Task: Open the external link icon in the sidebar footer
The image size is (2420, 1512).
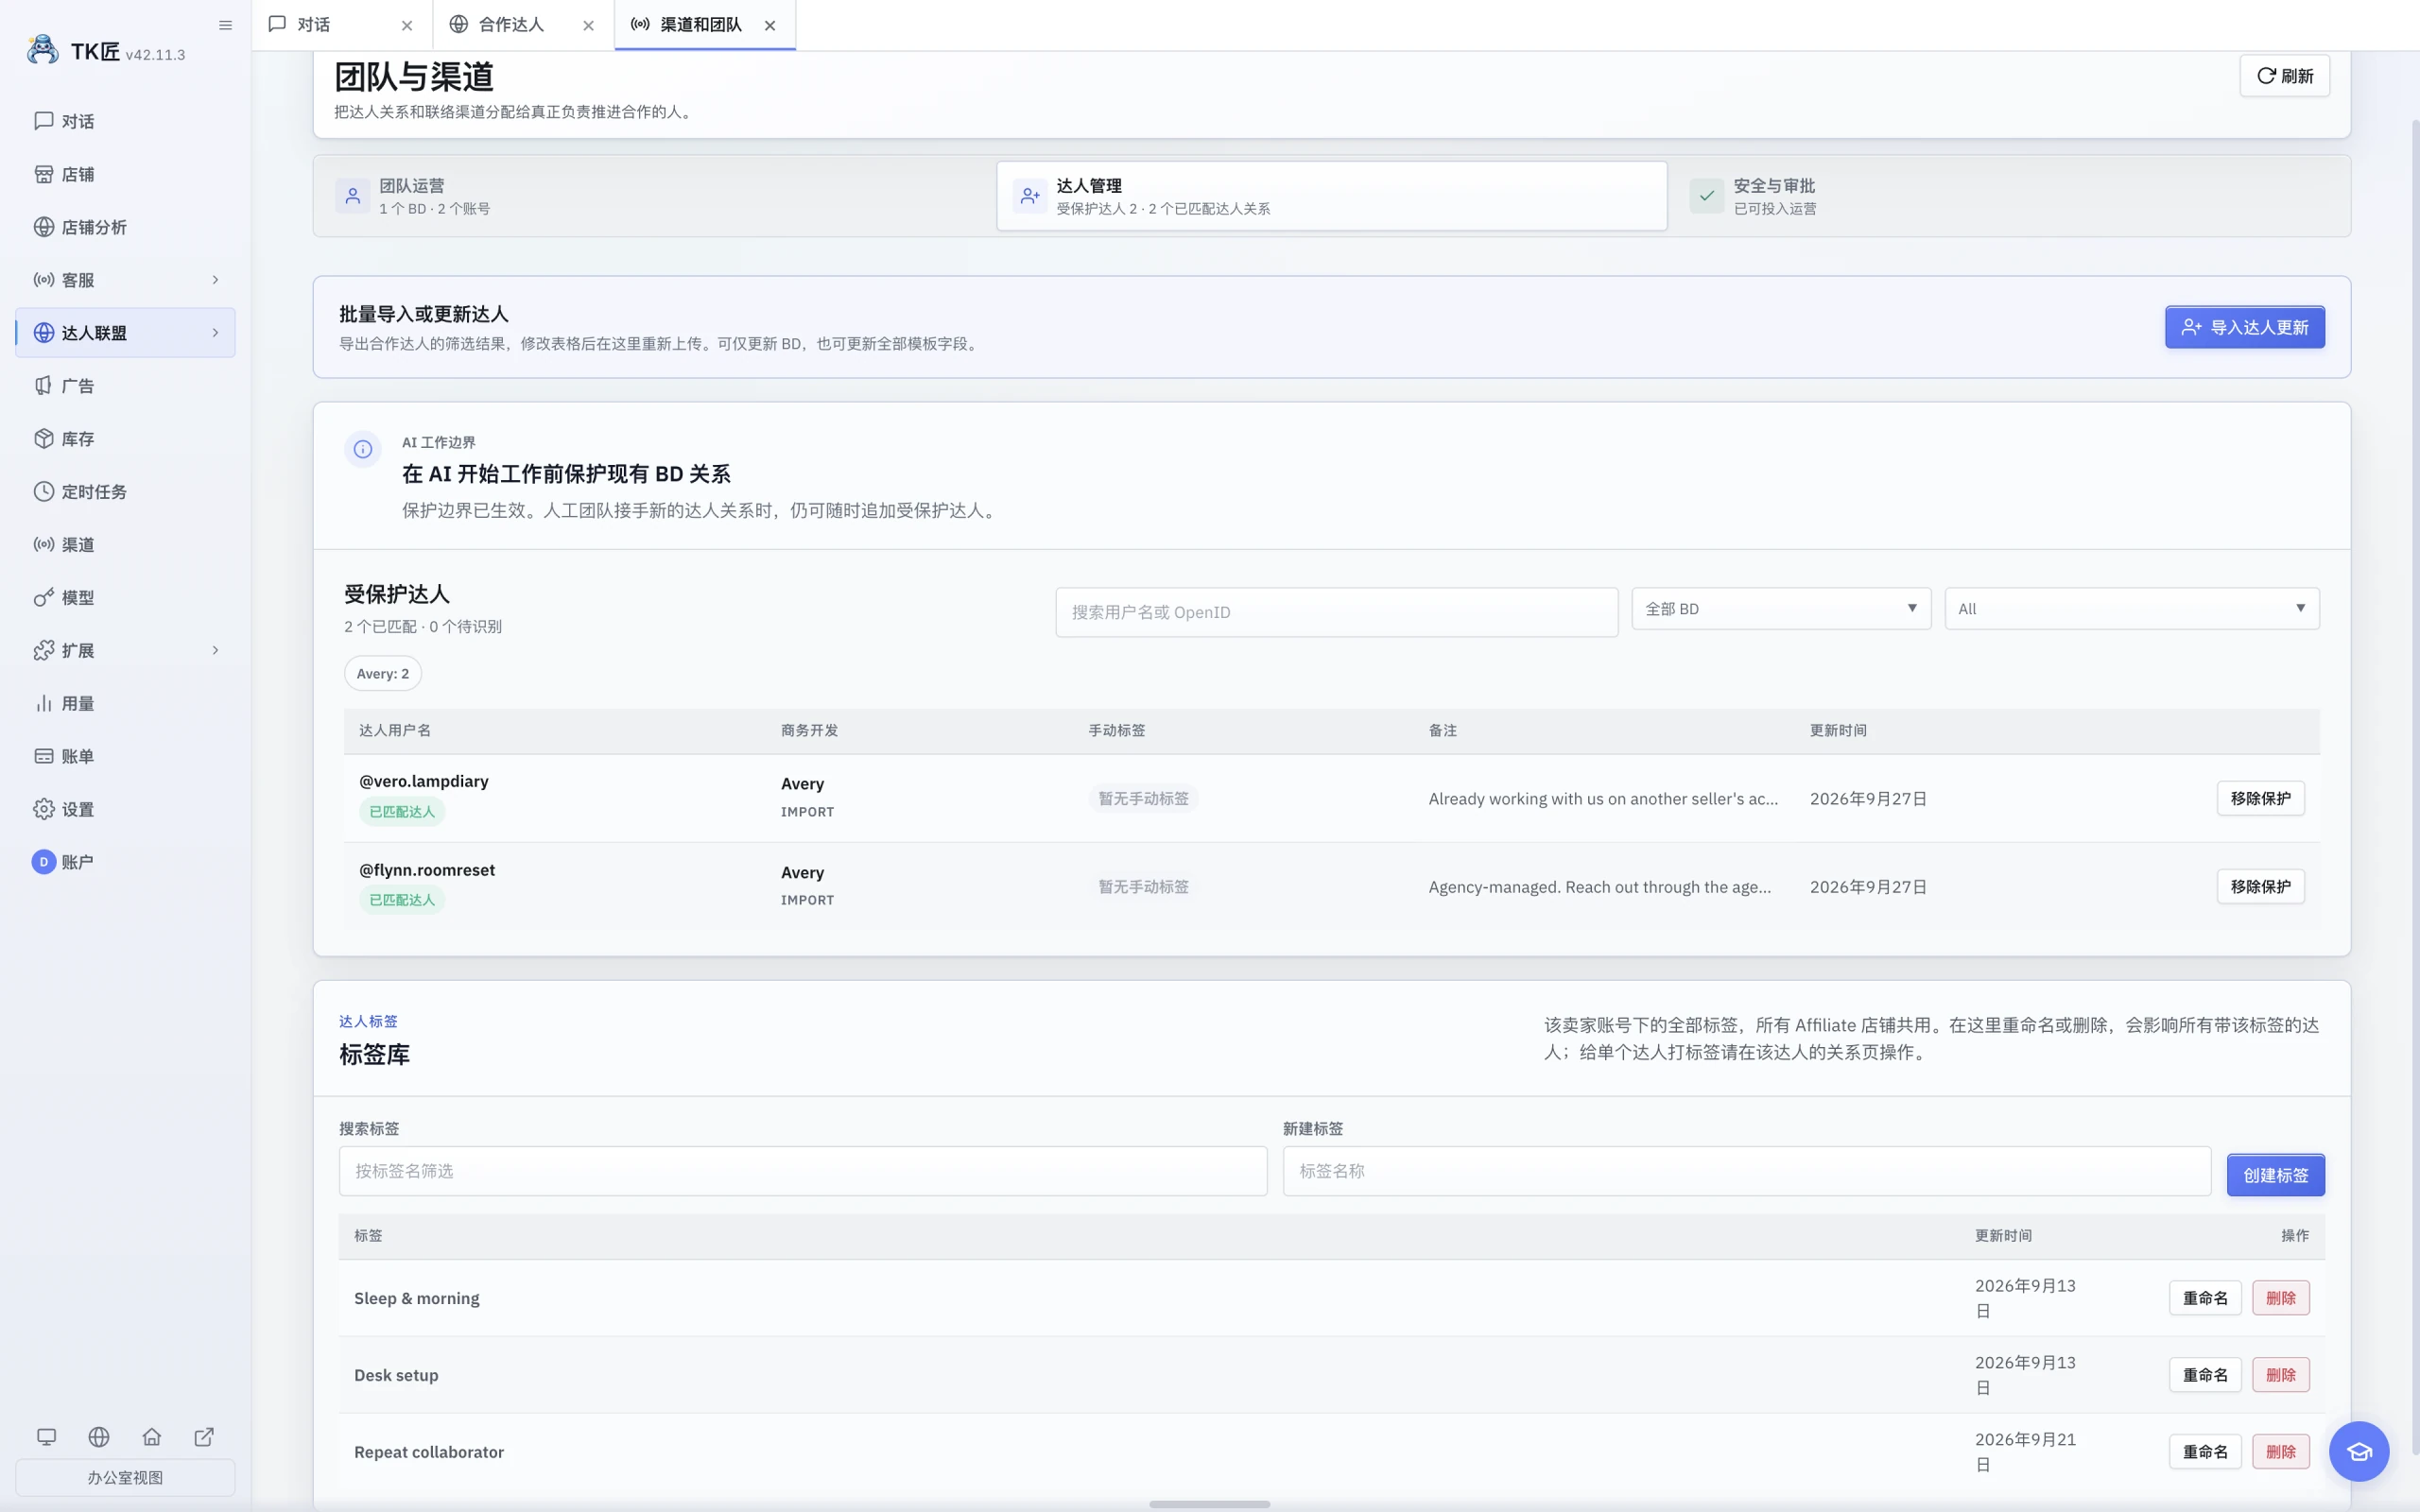Action: point(204,1437)
